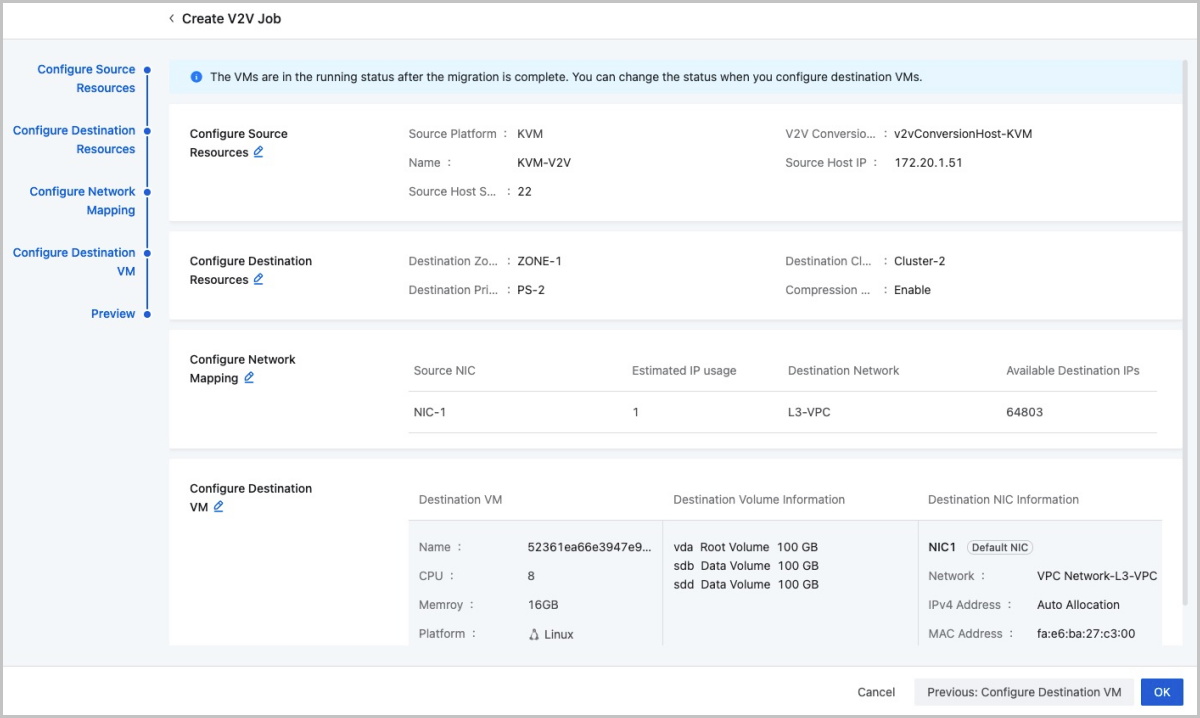Select the Preview step in sidebar
The height and width of the screenshot is (718, 1200).
point(113,314)
